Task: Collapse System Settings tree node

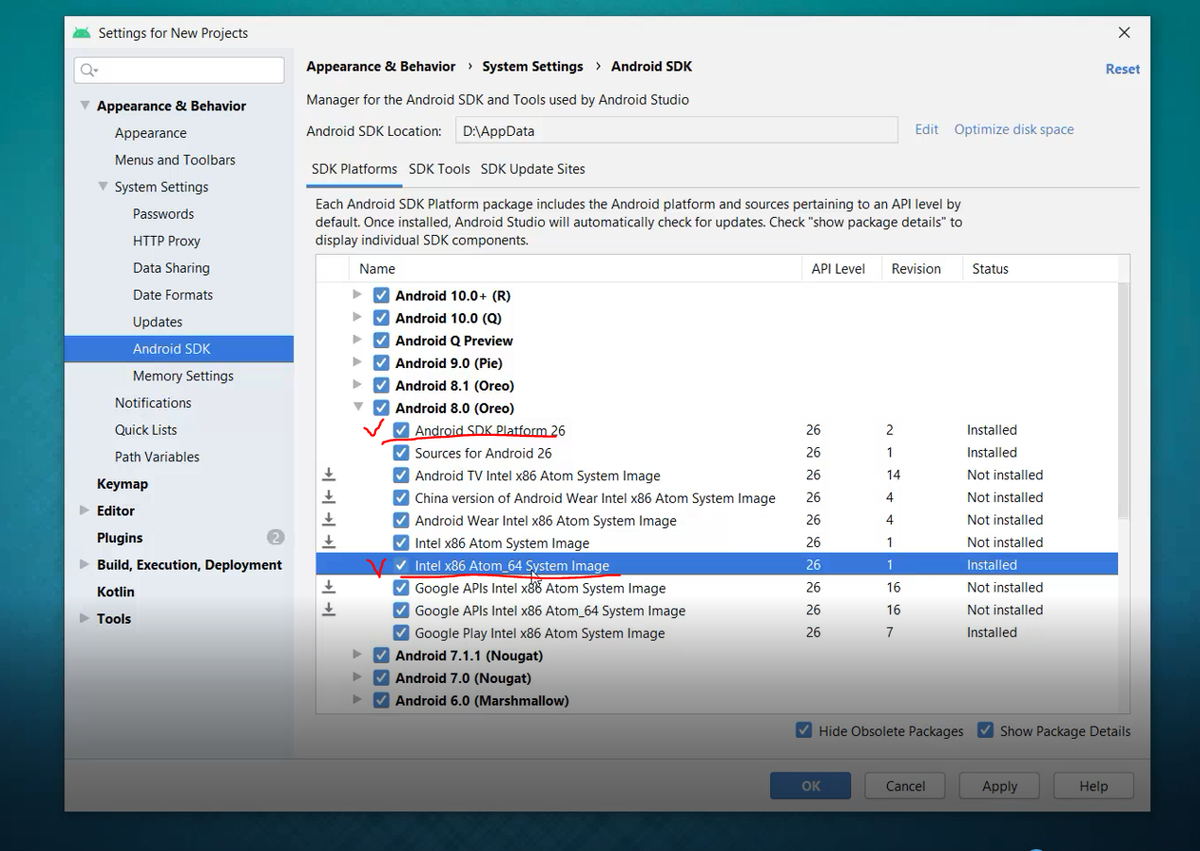Action: [103, 186]
